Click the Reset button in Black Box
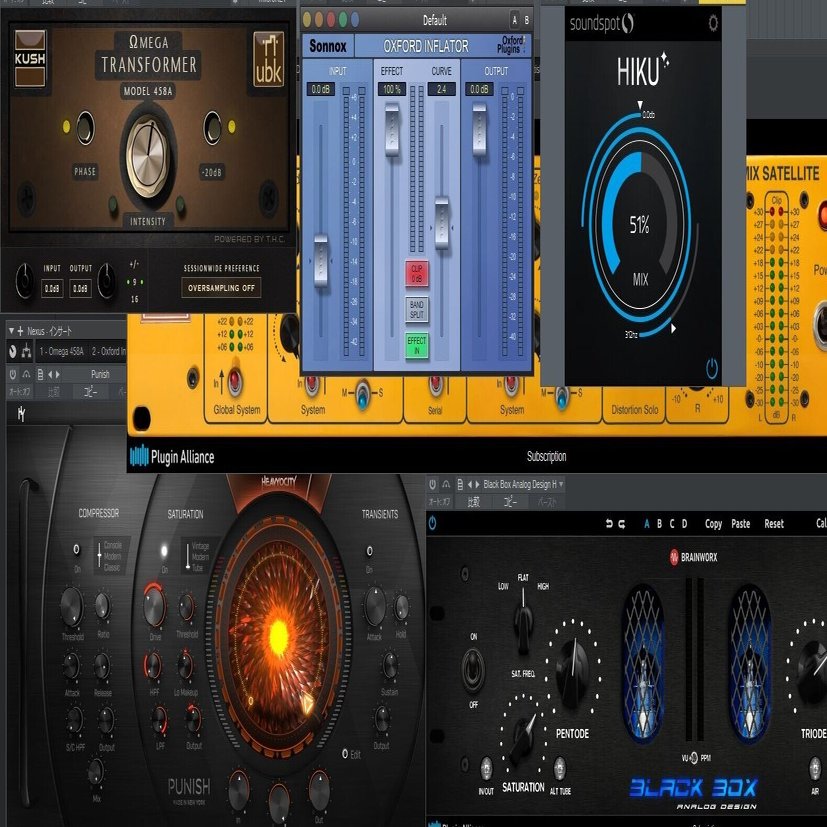Viewport: 827px width, 827px height. 774,524
